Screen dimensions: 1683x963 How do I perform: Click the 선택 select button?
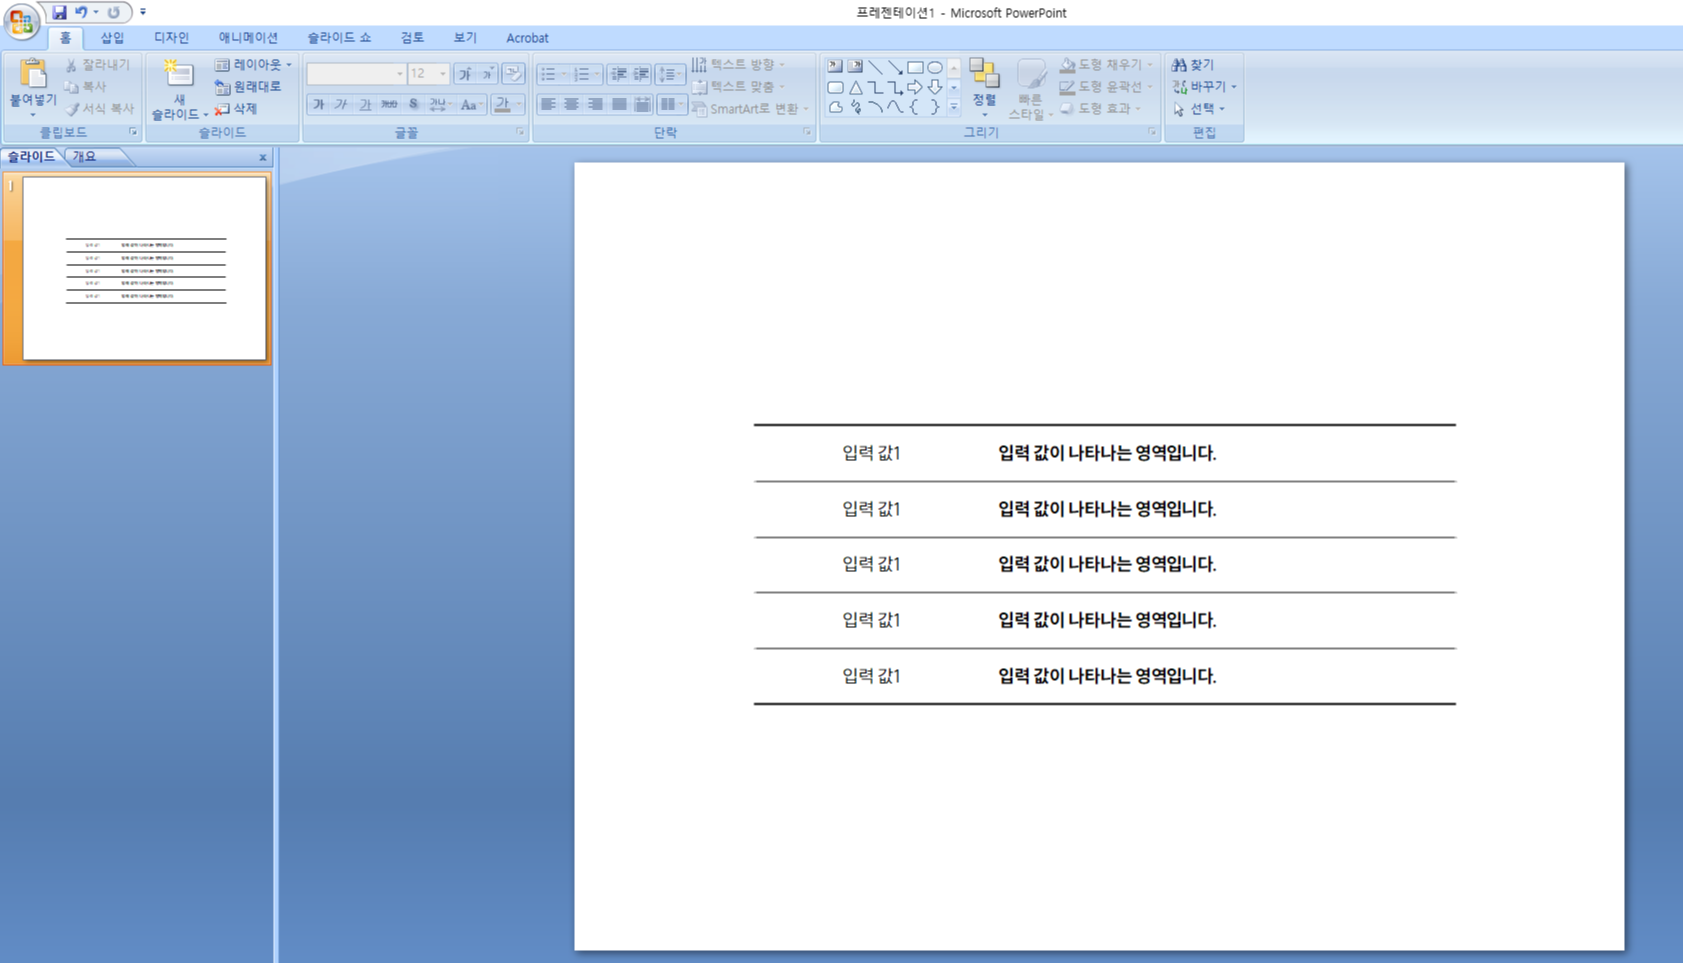pos(1198,108)
